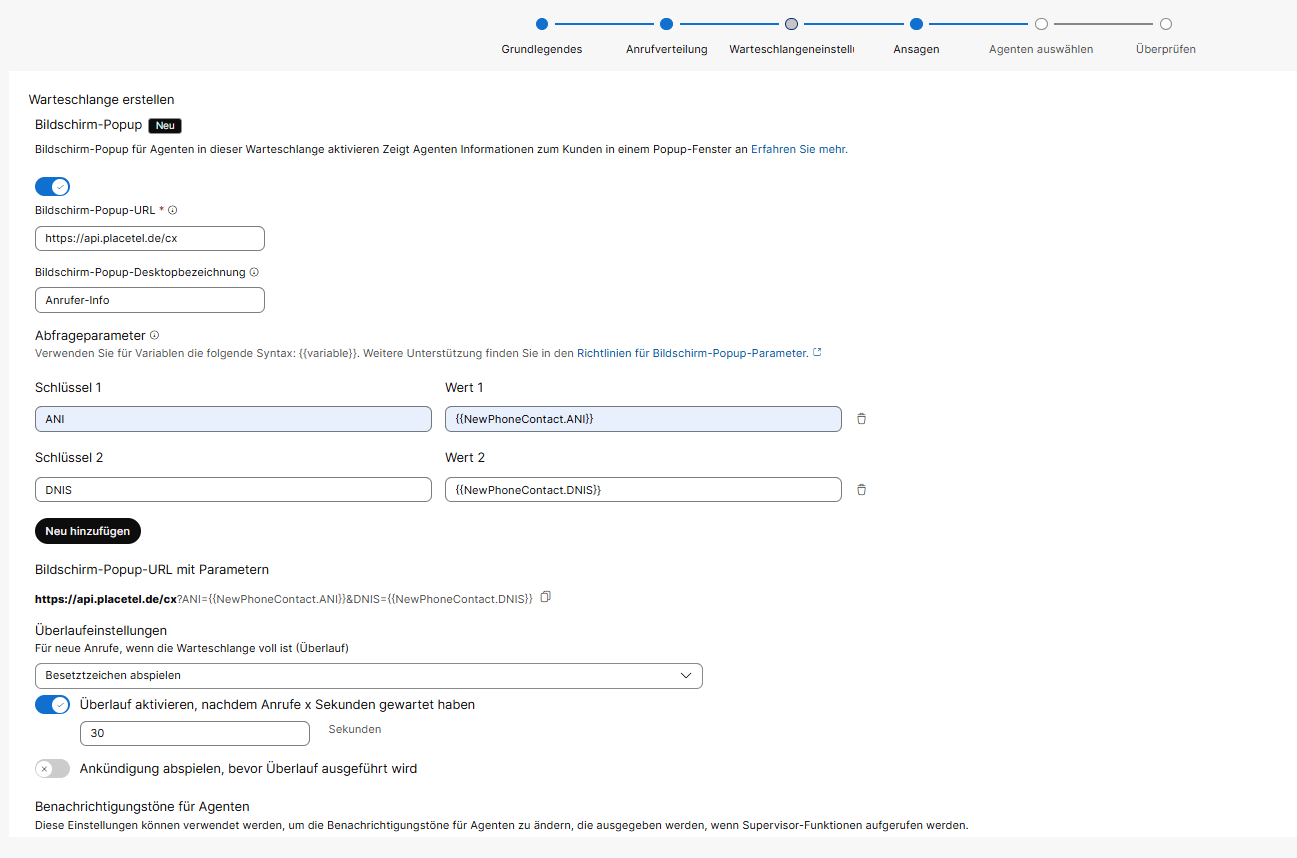
Task: Show info tooltip for Bildschirm-Popup-URL
Action: (x=173, y=210)
